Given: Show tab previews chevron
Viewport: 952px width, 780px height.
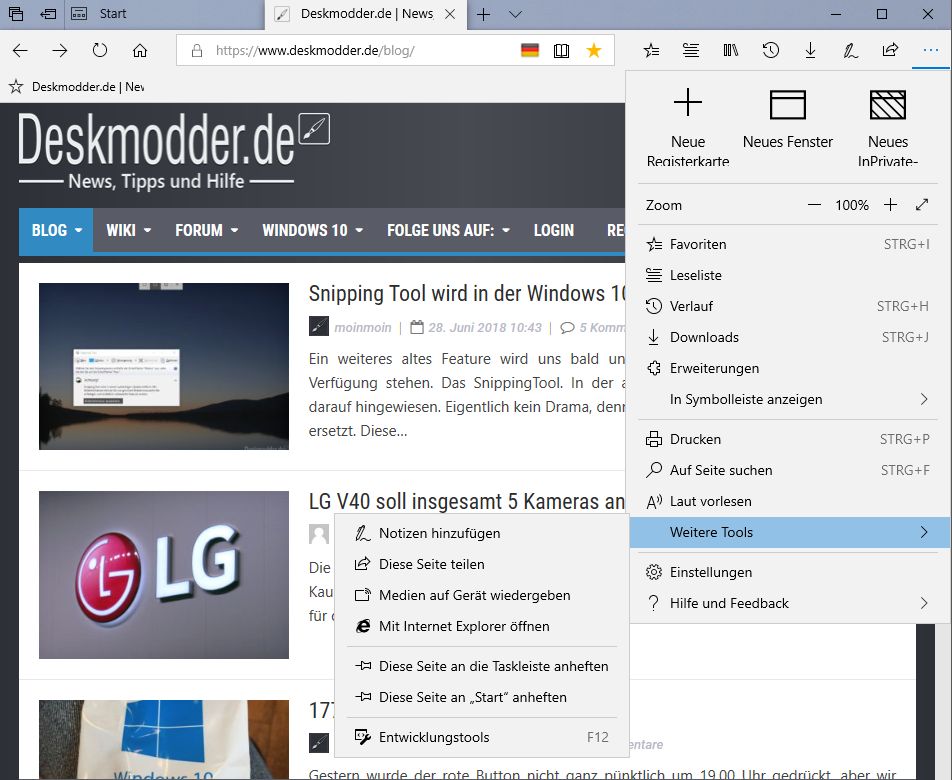Looking at the screenshot, I should pos(515,14).
